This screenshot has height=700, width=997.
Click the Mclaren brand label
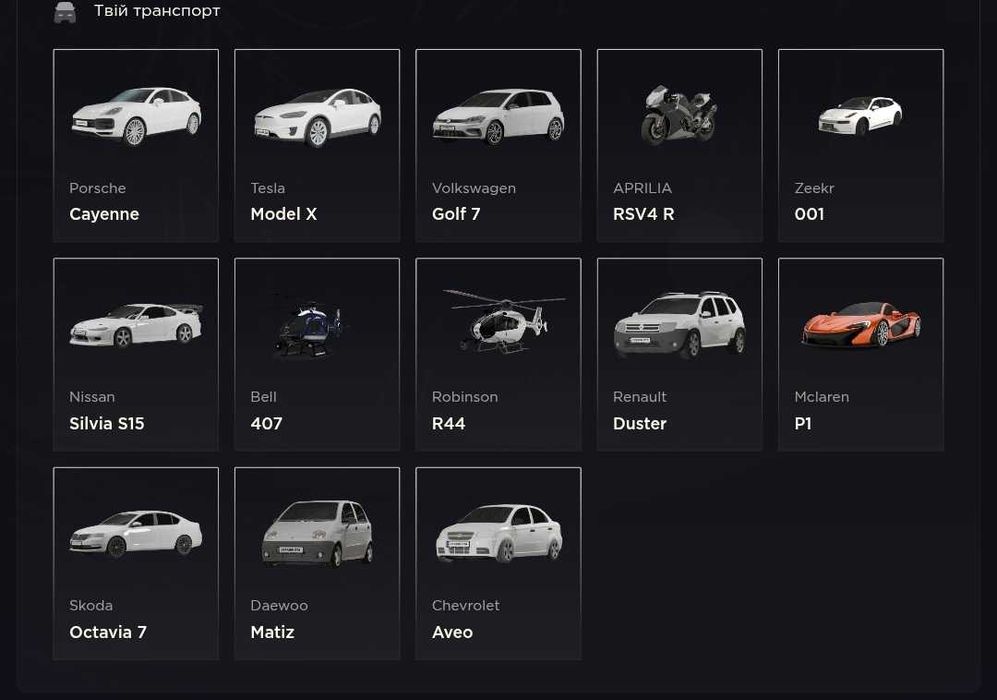click(x=822, y=397)
